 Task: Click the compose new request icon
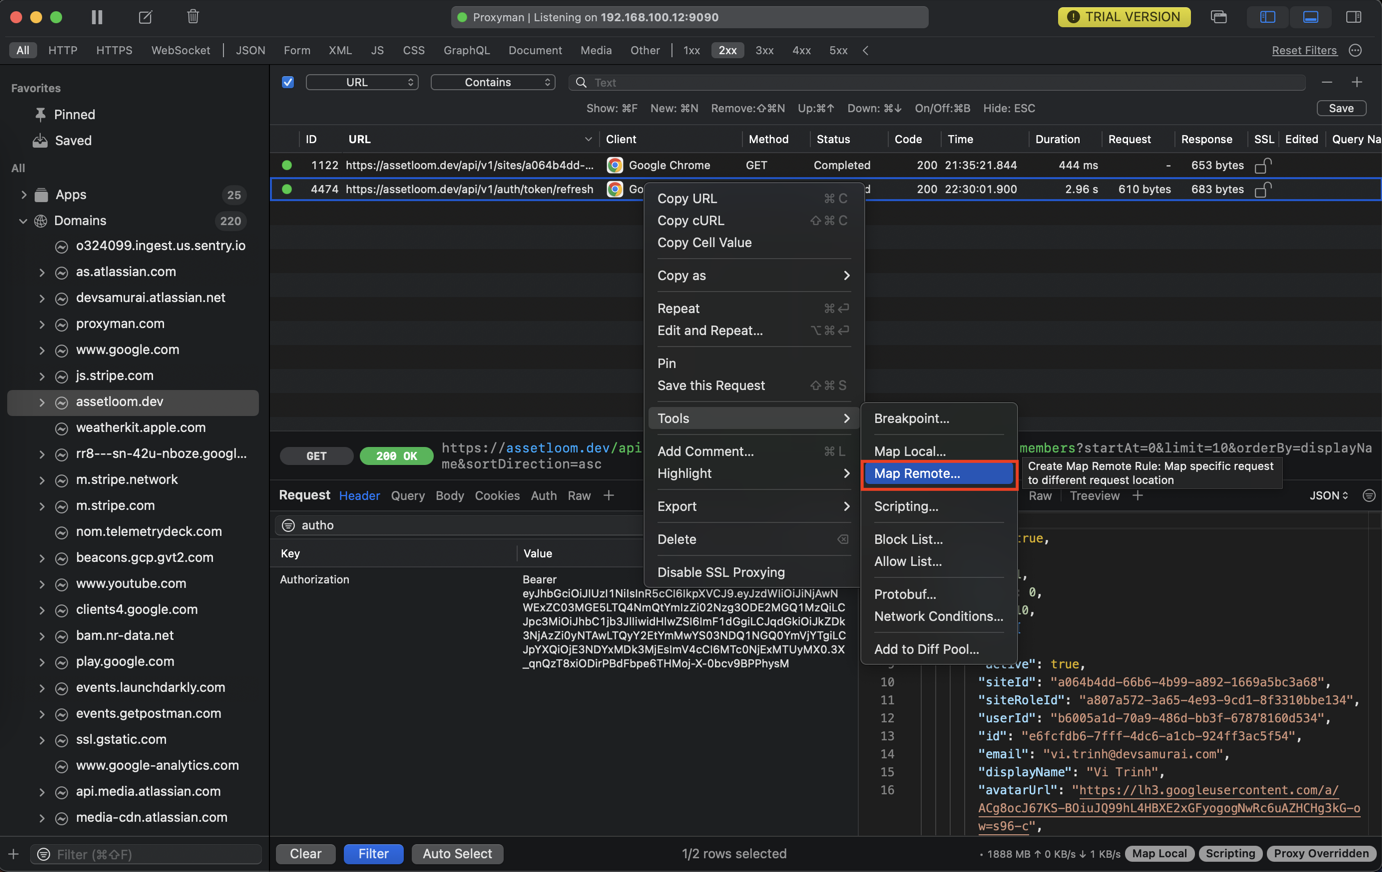[x=145, y=17]
